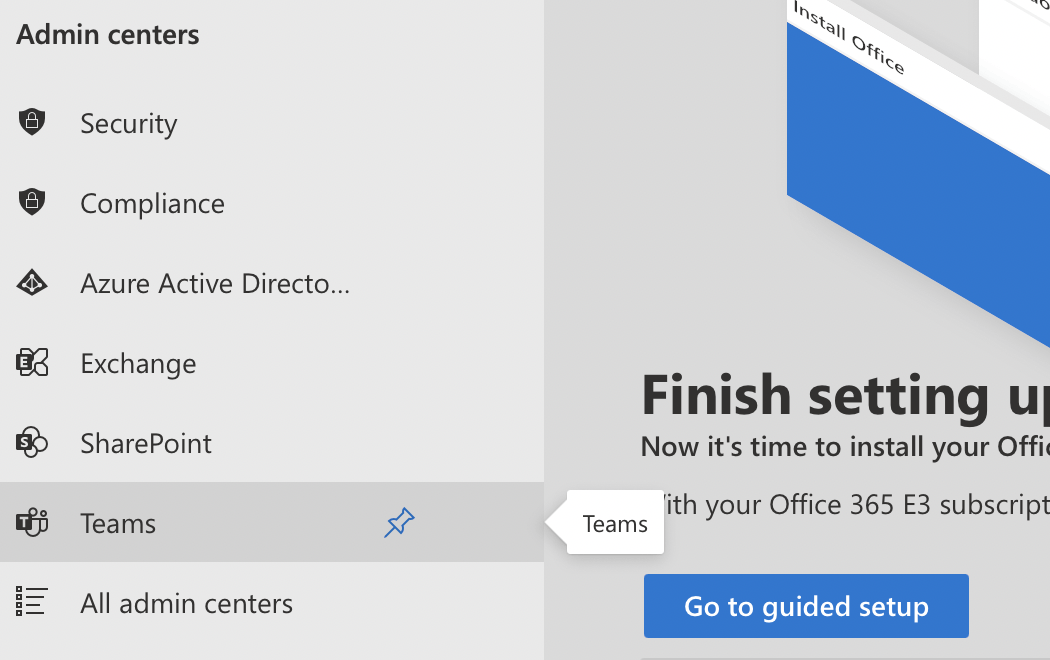Click Go to guided setup button

point(806,606)
